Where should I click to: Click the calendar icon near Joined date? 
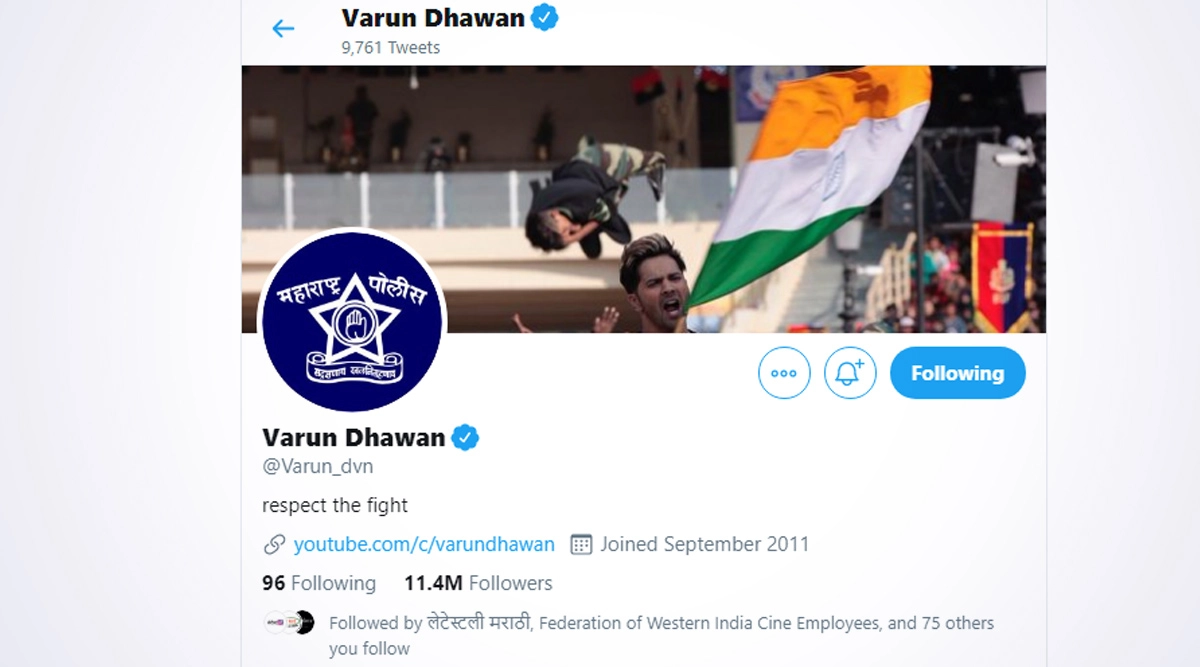tap(581, 545)
